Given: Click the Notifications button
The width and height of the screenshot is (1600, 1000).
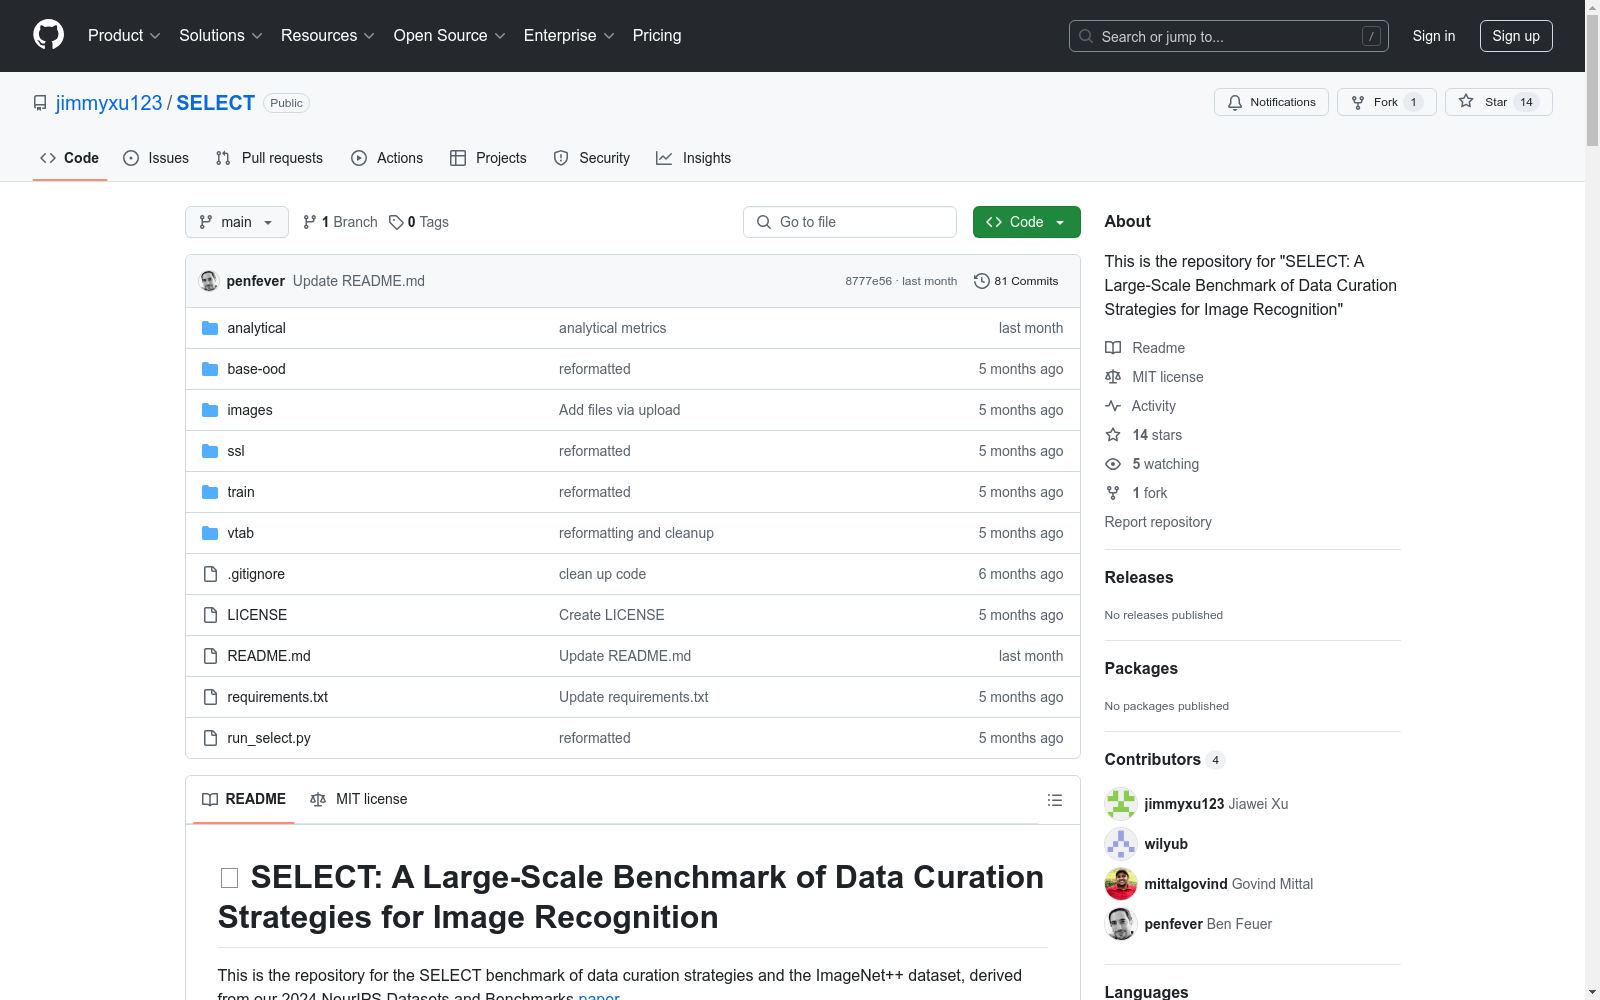Looking at the screenshot, I should (1271, 102).
